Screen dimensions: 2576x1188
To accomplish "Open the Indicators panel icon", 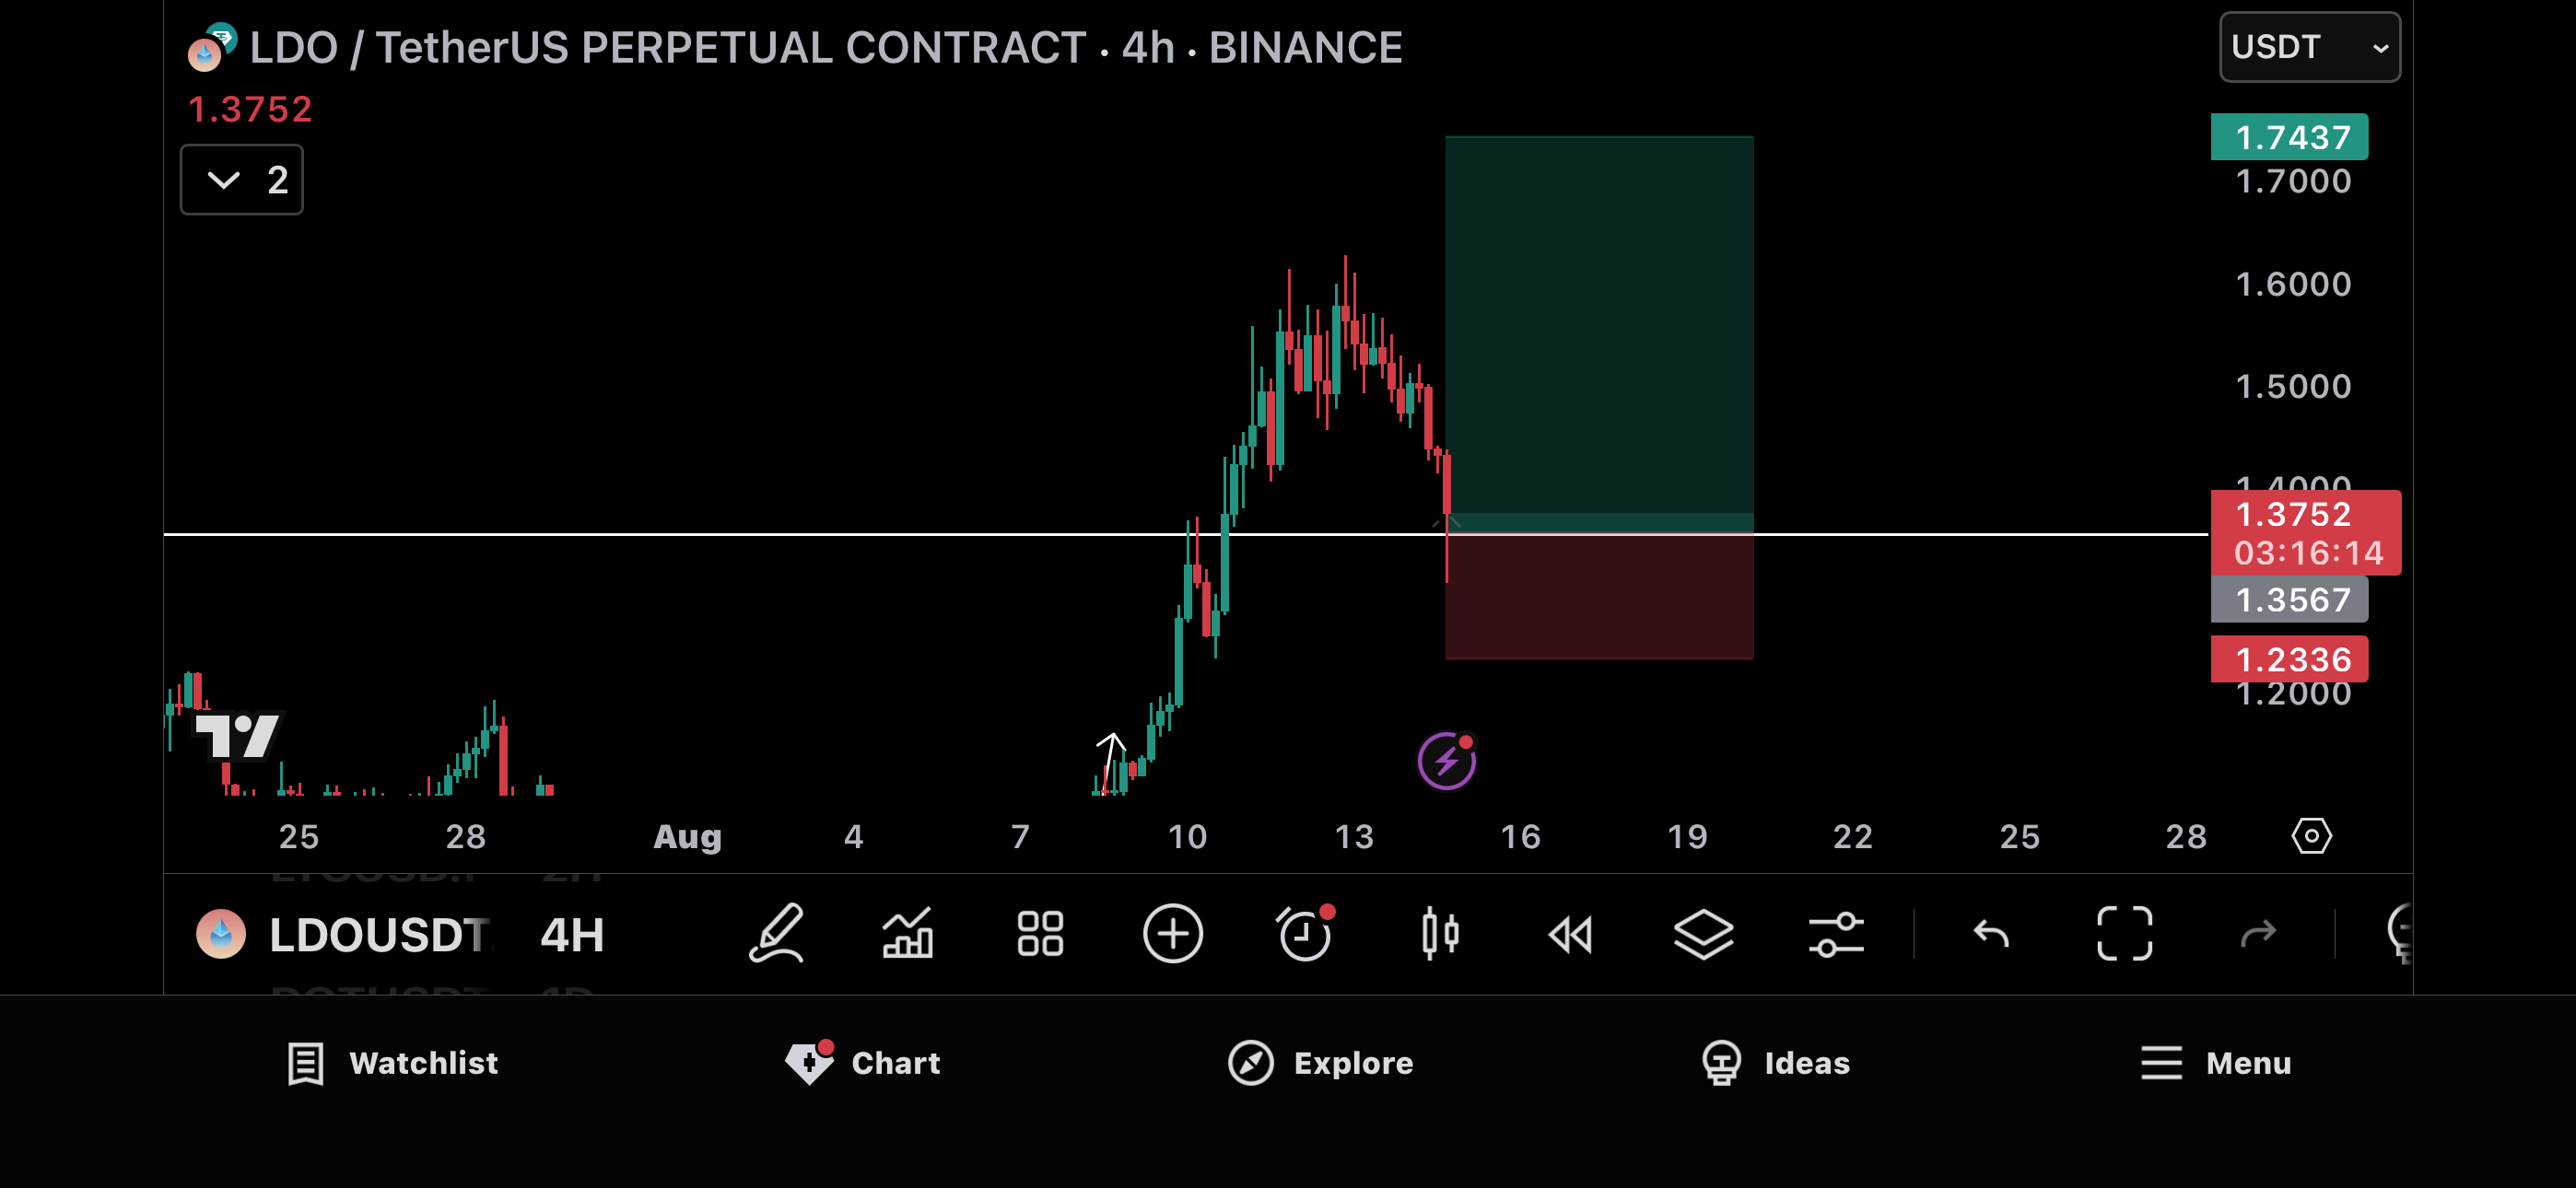I will pos(908,935).
